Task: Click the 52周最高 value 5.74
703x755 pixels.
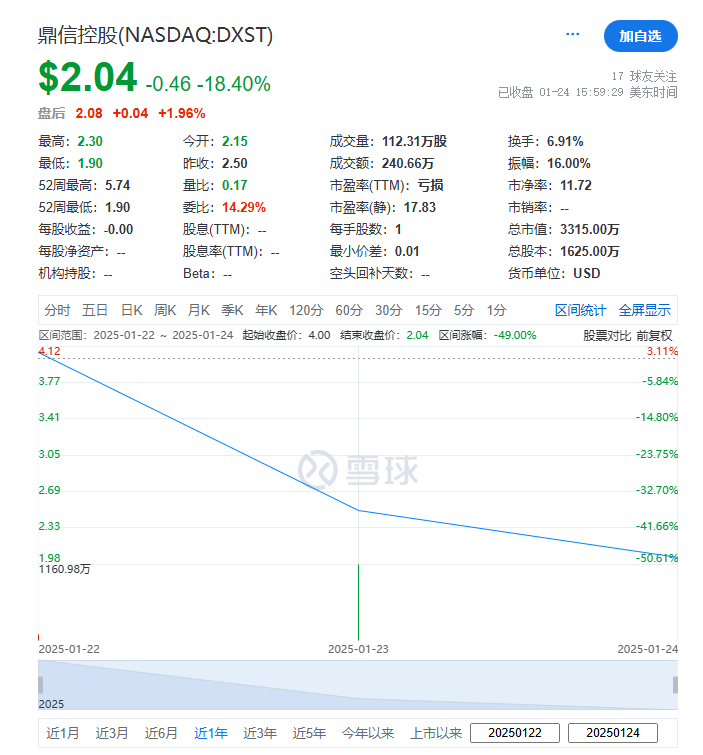Action: 117,185
